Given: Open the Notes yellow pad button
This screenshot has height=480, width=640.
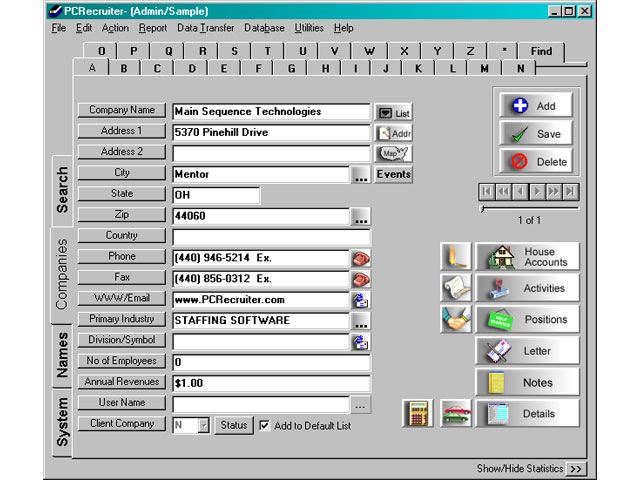Looking at the screenshot, I should point(528,382).
